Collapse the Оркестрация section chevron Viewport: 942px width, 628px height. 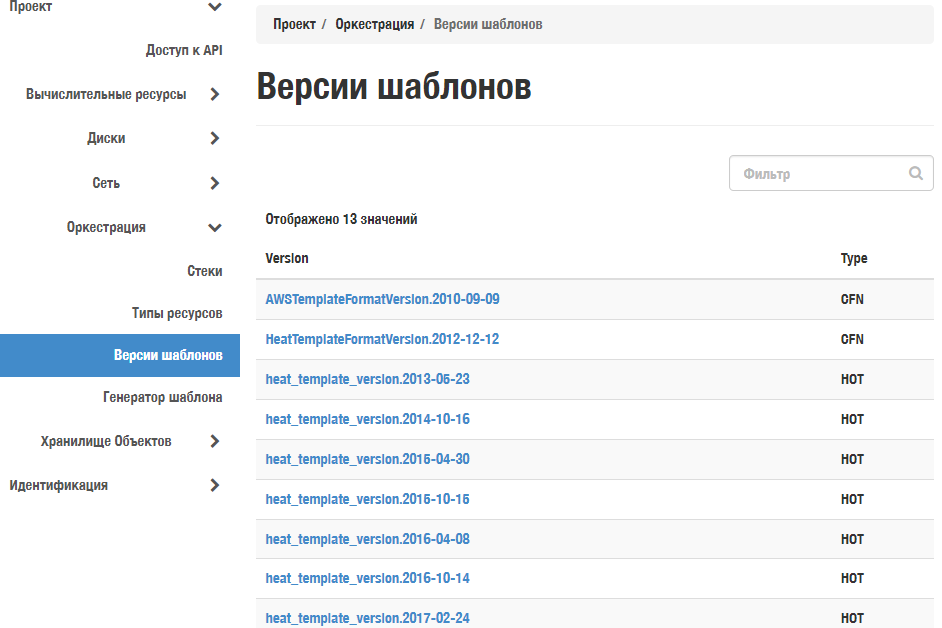[x=213, y=227]
